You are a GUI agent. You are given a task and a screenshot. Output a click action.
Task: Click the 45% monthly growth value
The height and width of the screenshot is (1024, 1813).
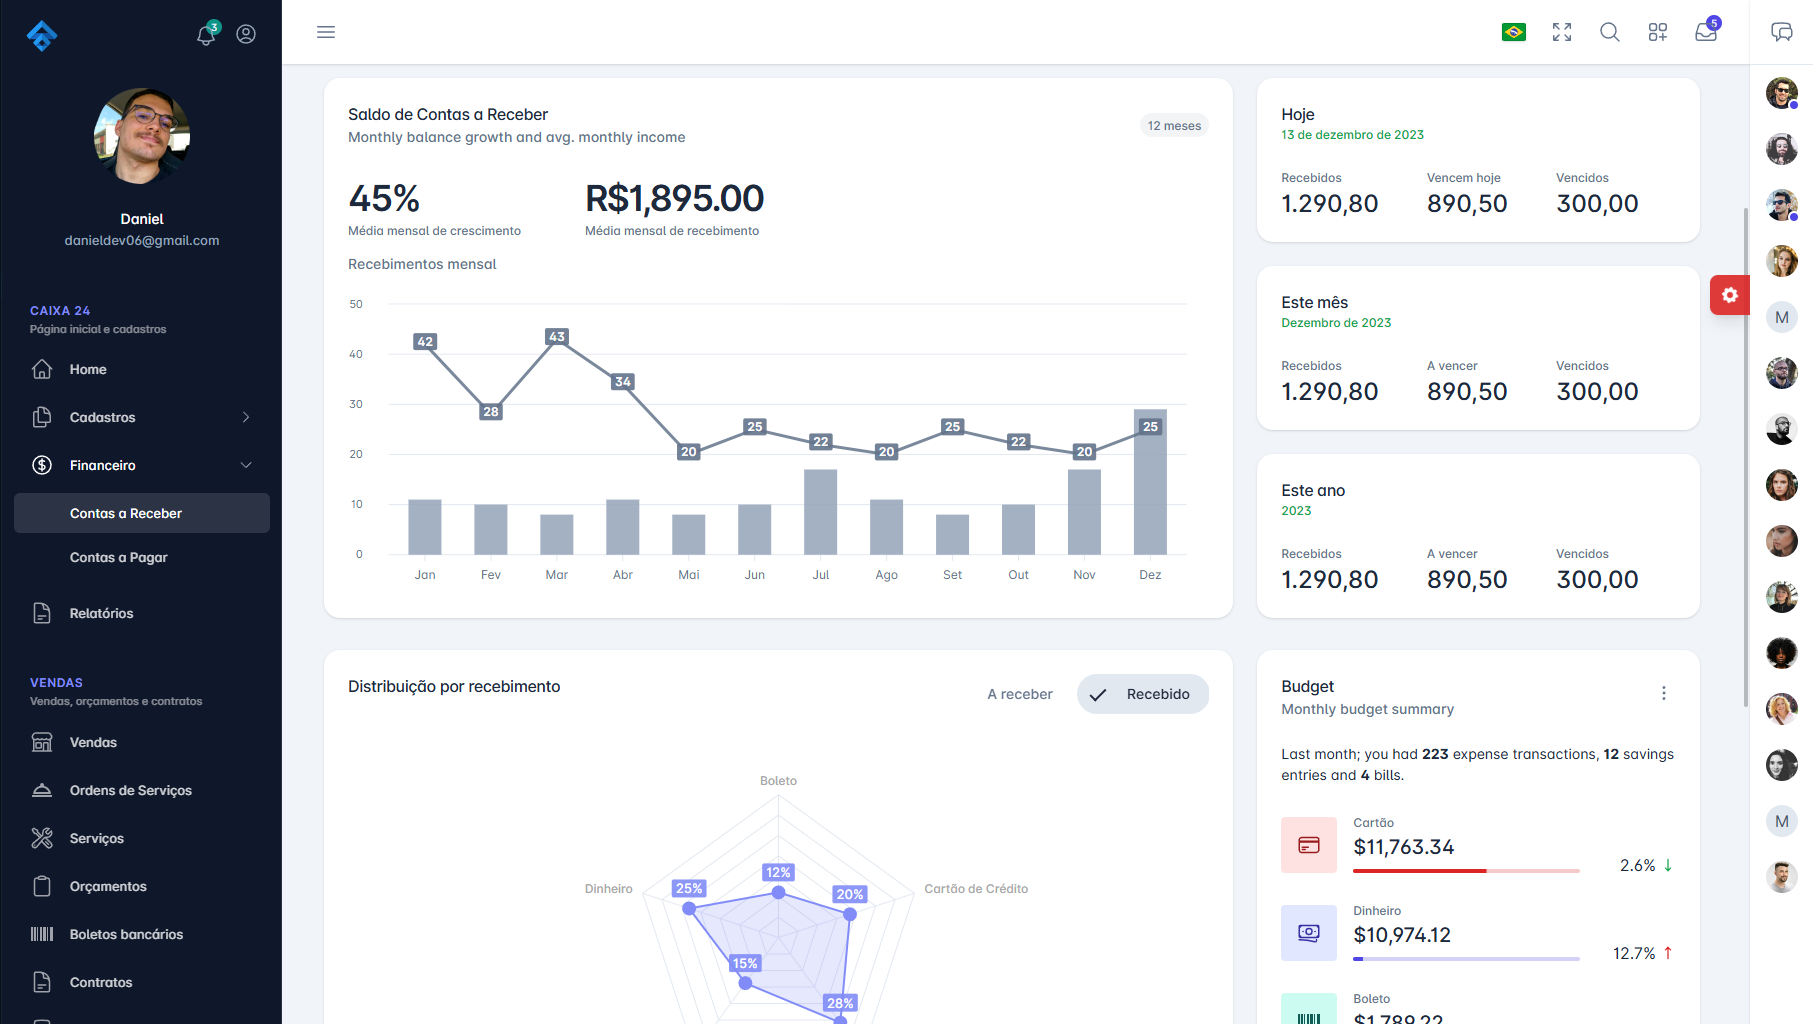(384, 198)
